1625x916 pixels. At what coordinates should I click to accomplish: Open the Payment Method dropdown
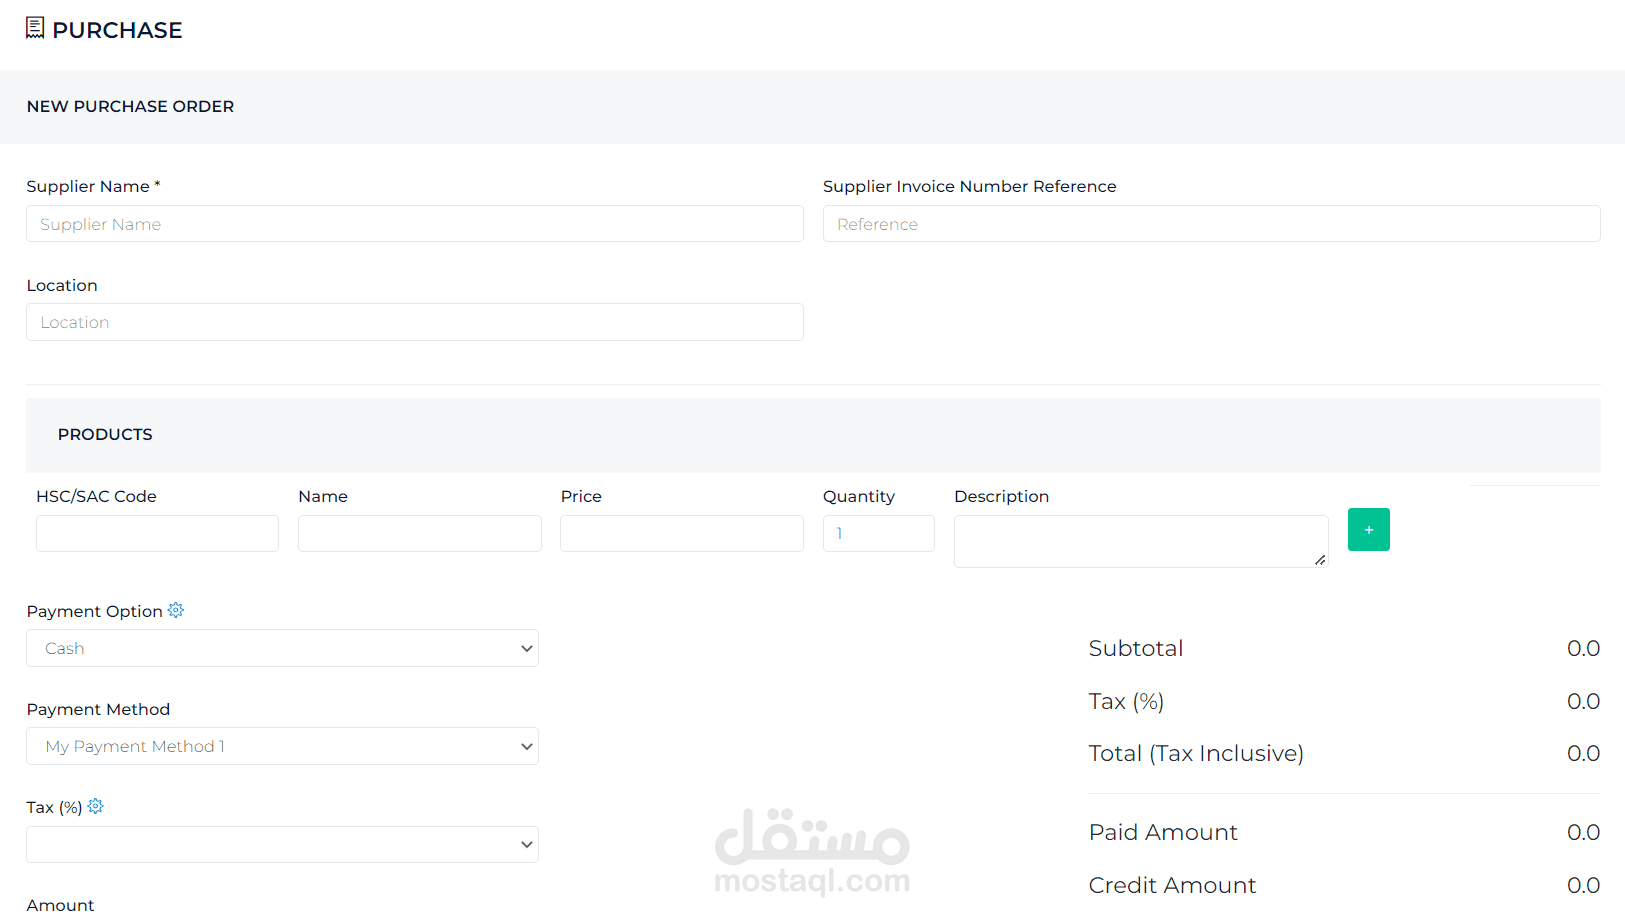pos(282,746)
